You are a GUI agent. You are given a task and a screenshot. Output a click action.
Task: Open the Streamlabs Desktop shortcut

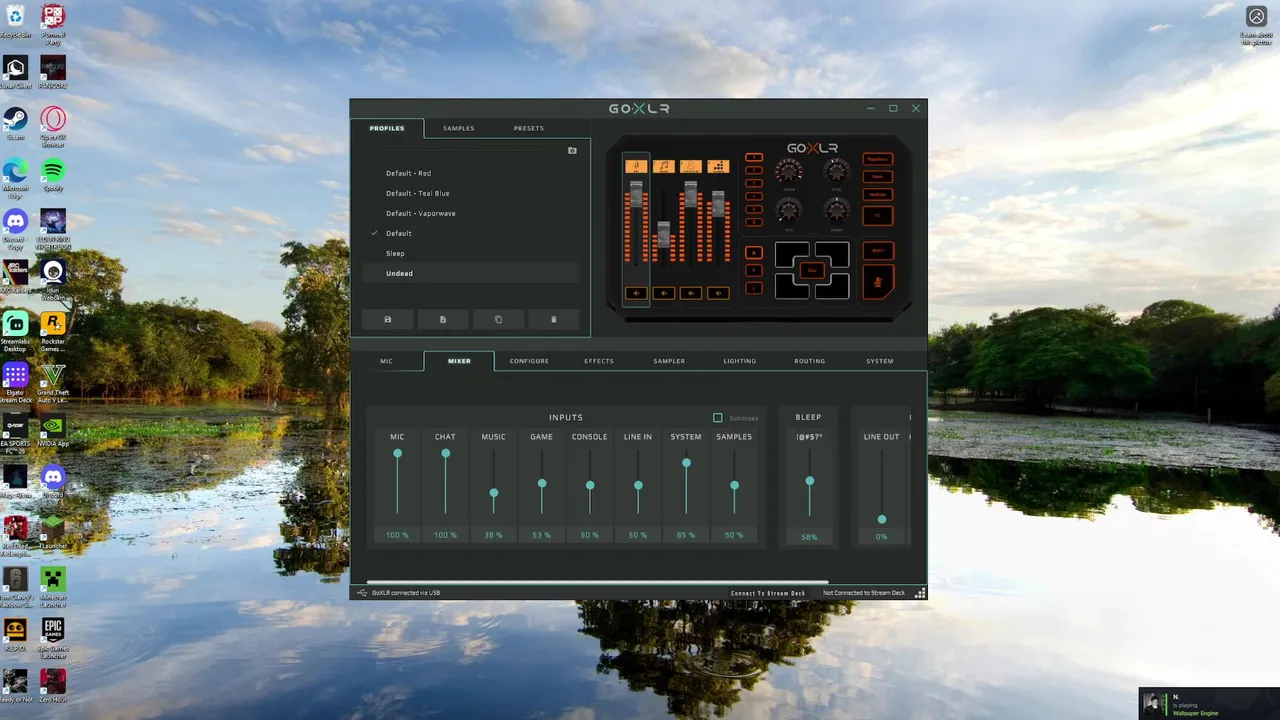pos(15,330)
